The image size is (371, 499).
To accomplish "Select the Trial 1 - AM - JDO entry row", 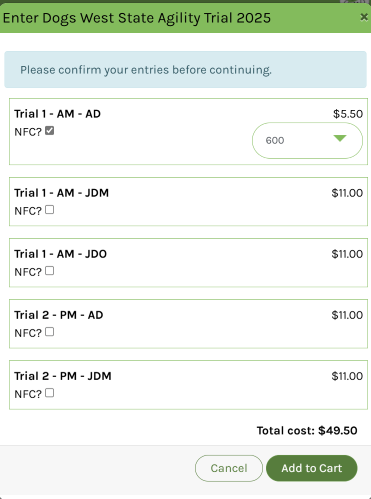I will pos(188,263).
